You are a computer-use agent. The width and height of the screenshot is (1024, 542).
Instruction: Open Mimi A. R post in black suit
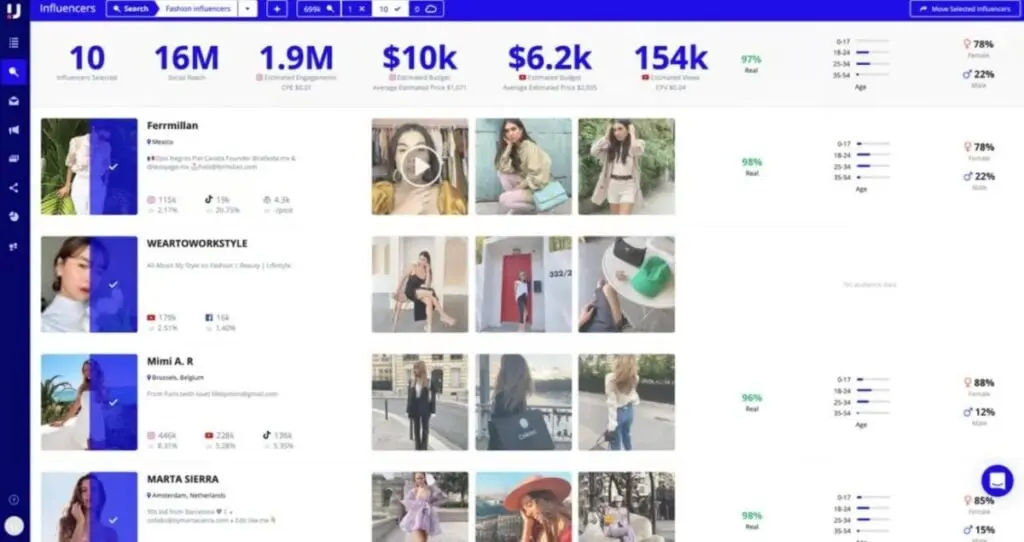point(420,402)
